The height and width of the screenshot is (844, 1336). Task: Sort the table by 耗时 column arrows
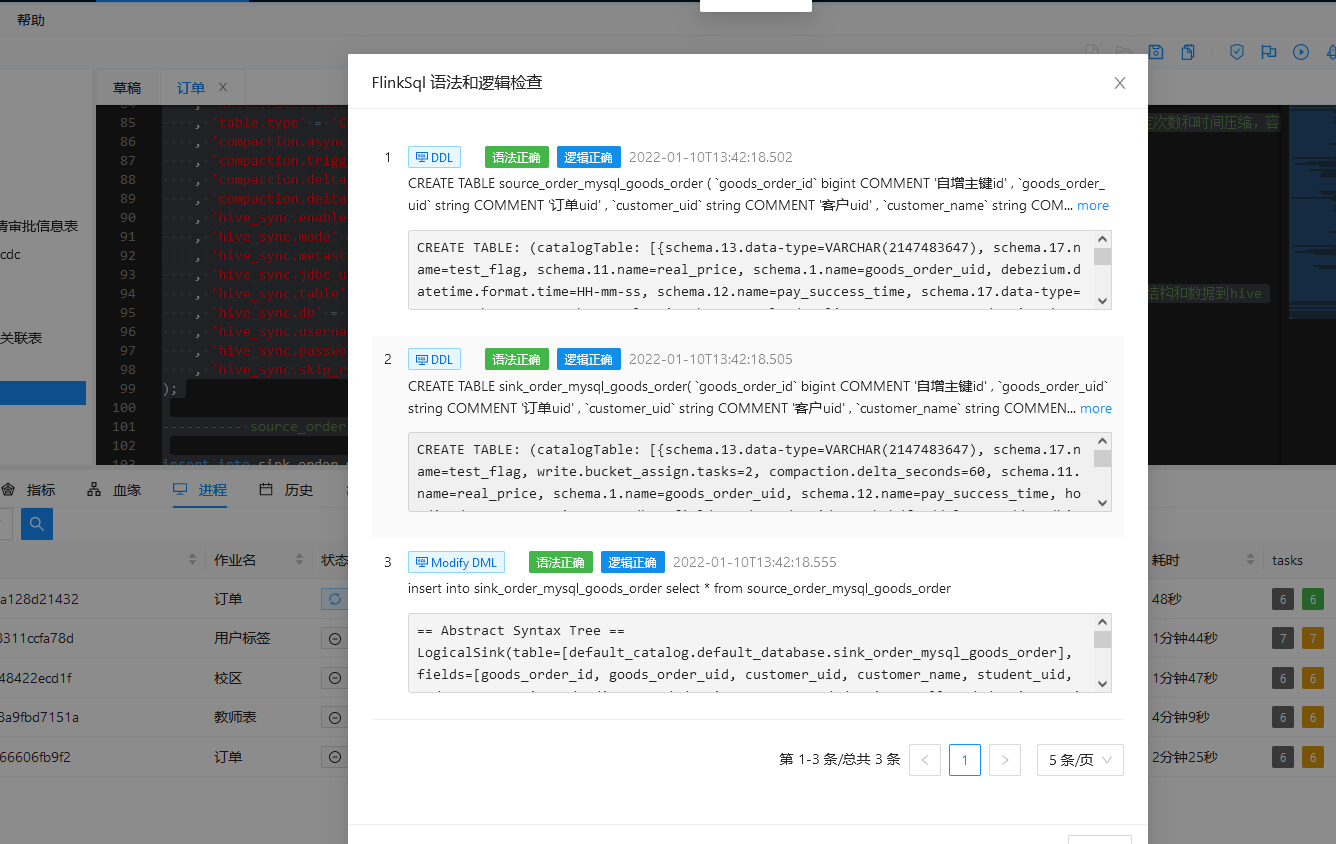1249,560
